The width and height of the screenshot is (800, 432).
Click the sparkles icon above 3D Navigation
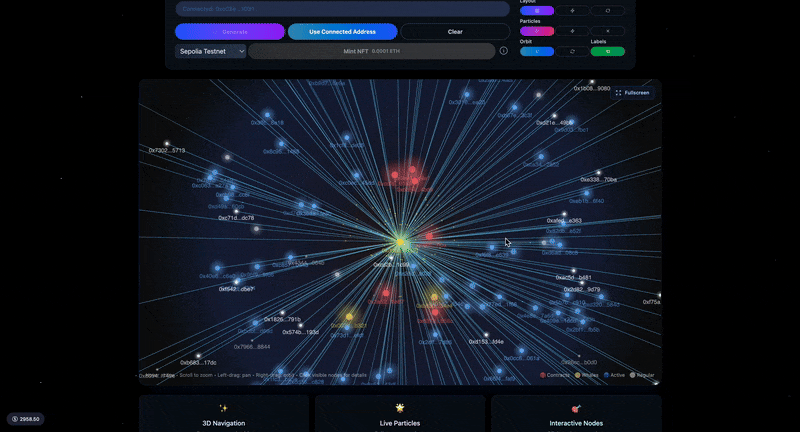(x=223, y=408)
